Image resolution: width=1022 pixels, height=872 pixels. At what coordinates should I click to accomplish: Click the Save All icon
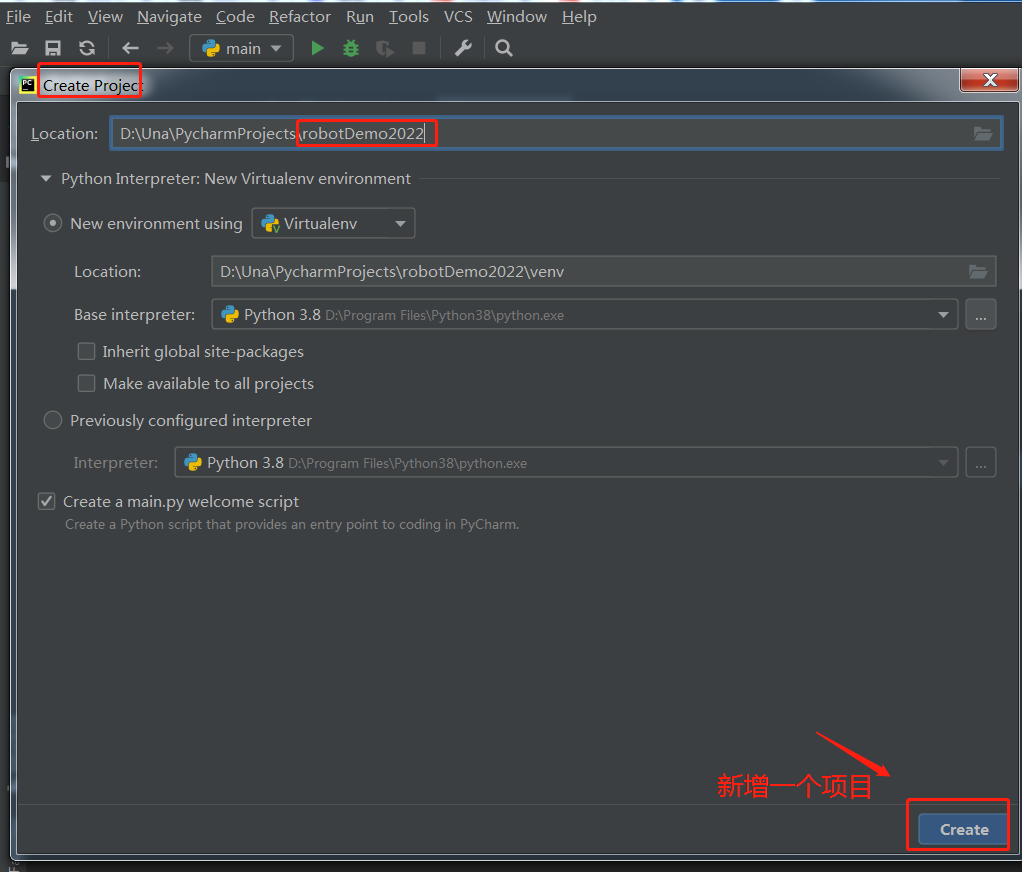coord(53,47)
